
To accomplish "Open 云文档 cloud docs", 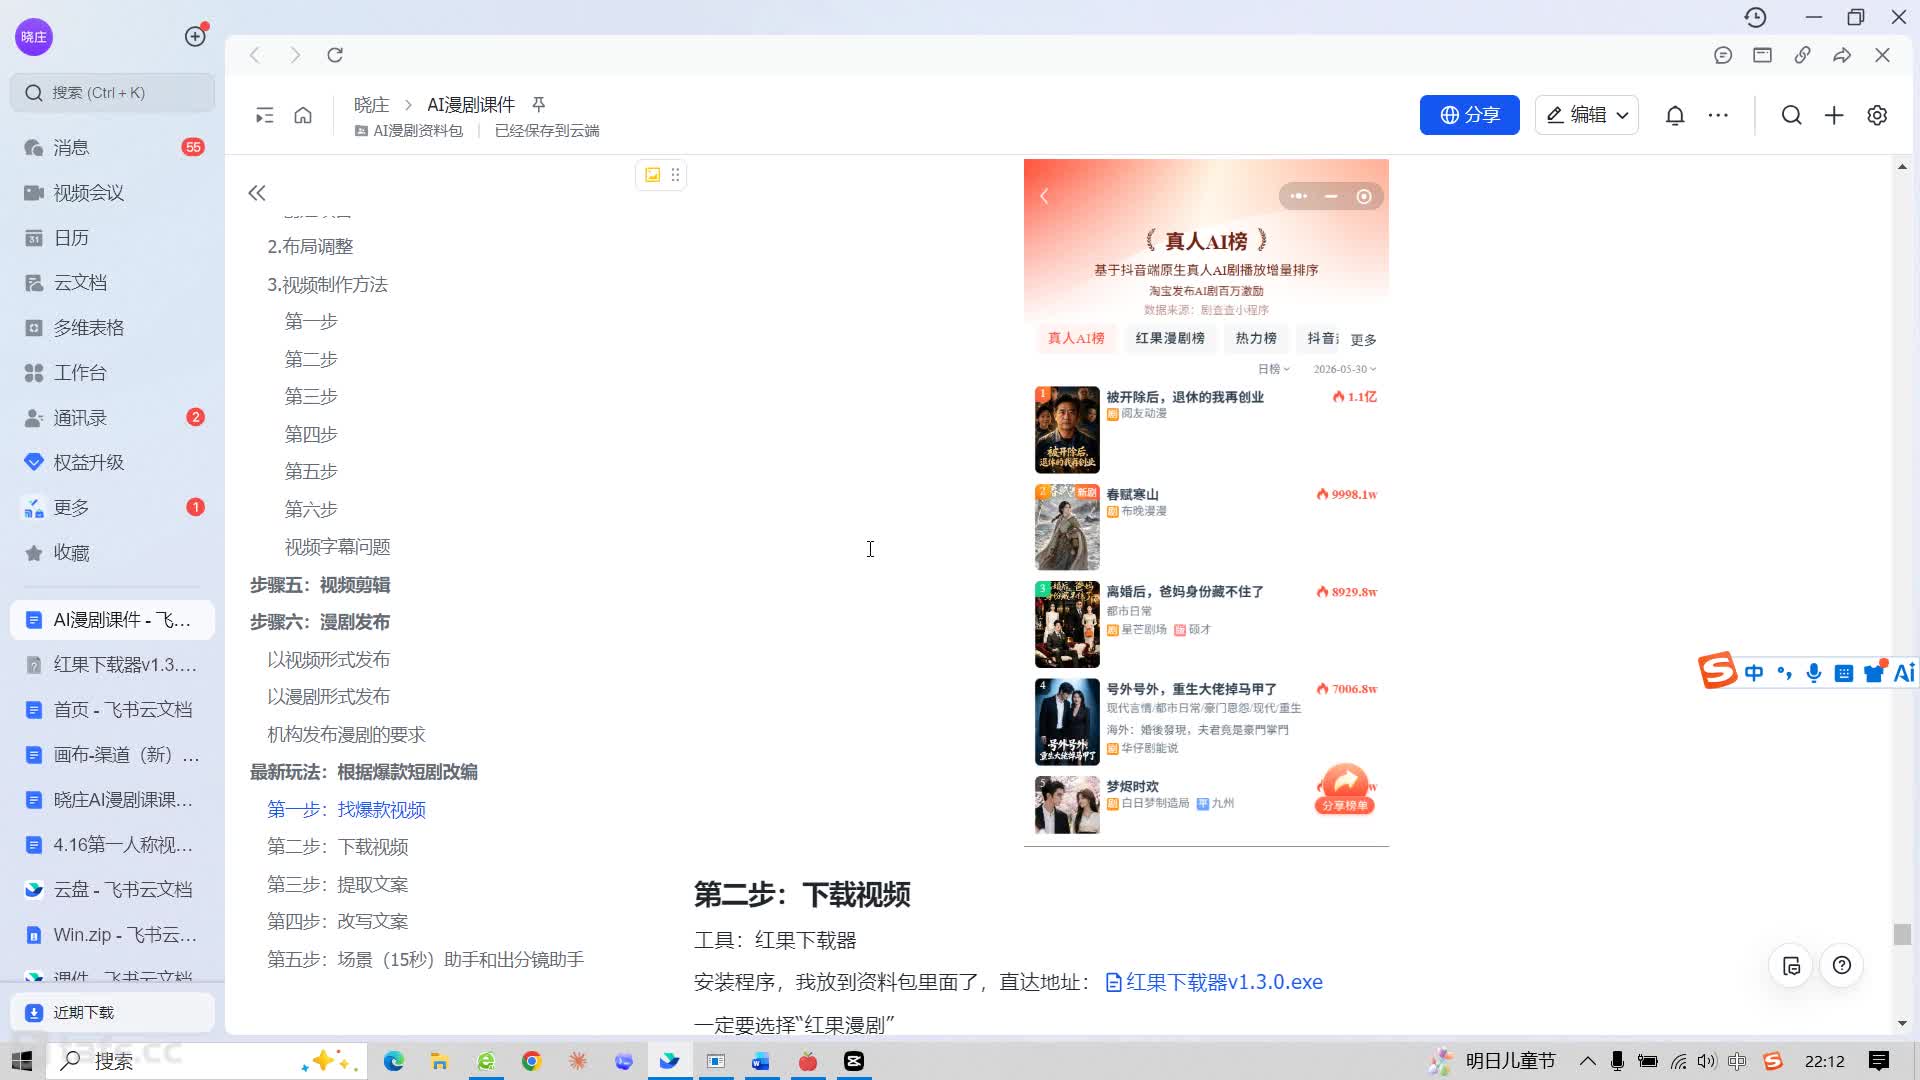I will [x=112, y=282].
